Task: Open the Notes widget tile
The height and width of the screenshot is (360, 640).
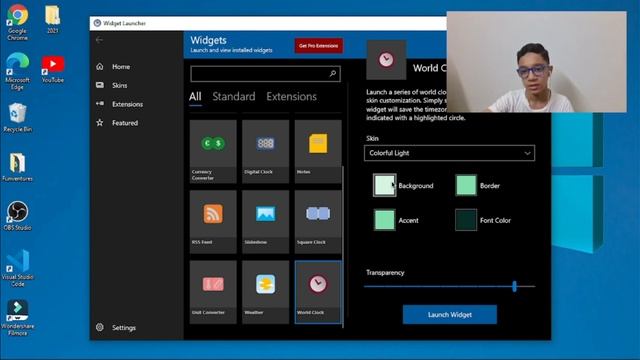Action: point(318,151)
